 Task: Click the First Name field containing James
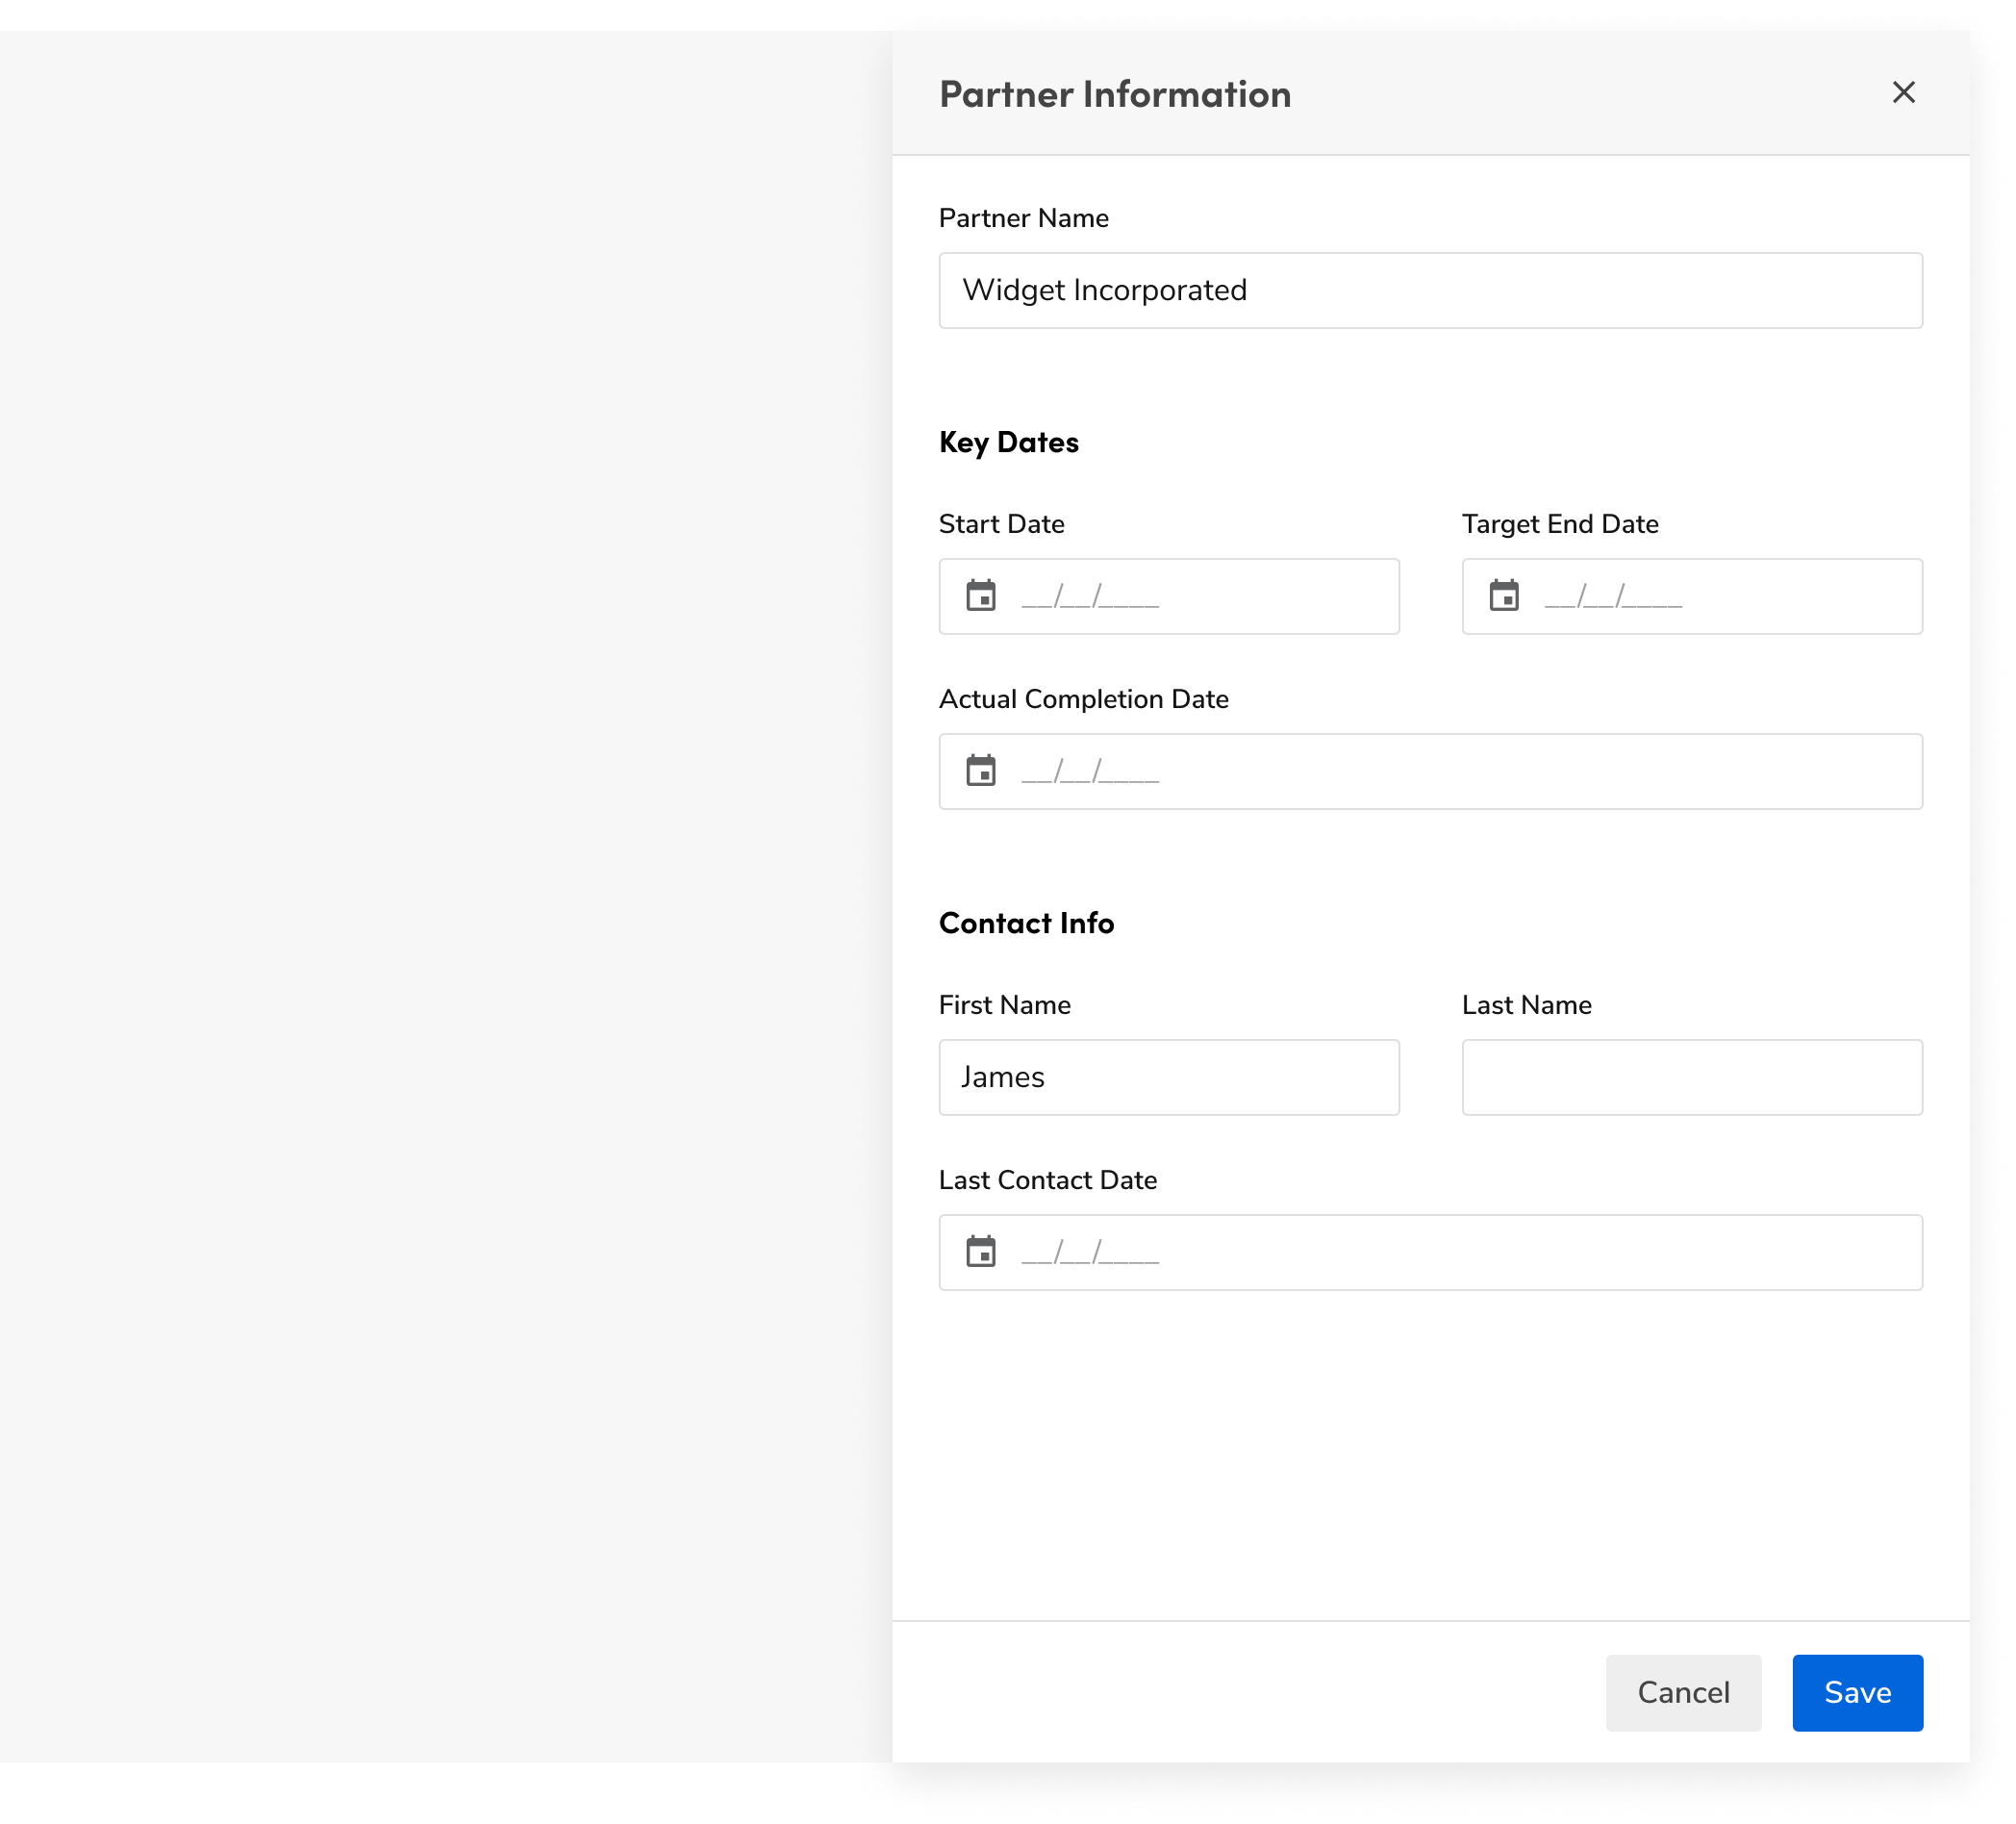tap(1168, 1077)
